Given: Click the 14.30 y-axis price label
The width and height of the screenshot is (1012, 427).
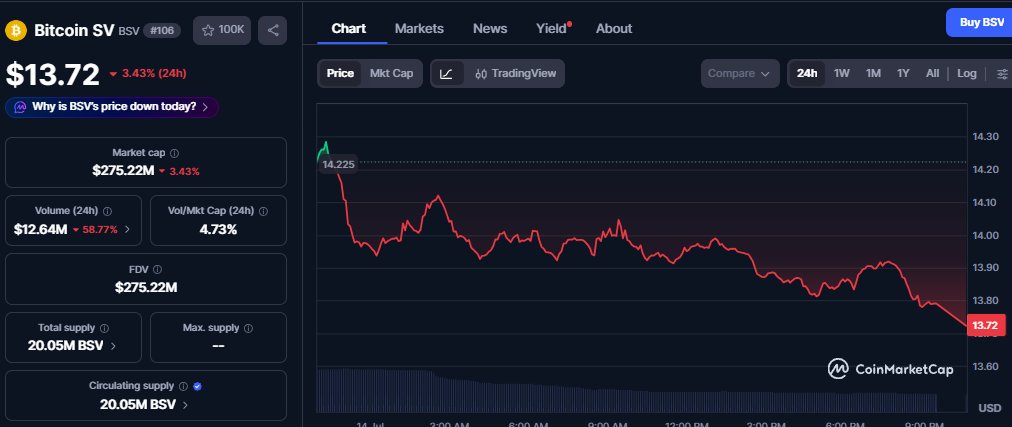Looking at the screenshot, I should pyautogui.click(x=985, y=136).
